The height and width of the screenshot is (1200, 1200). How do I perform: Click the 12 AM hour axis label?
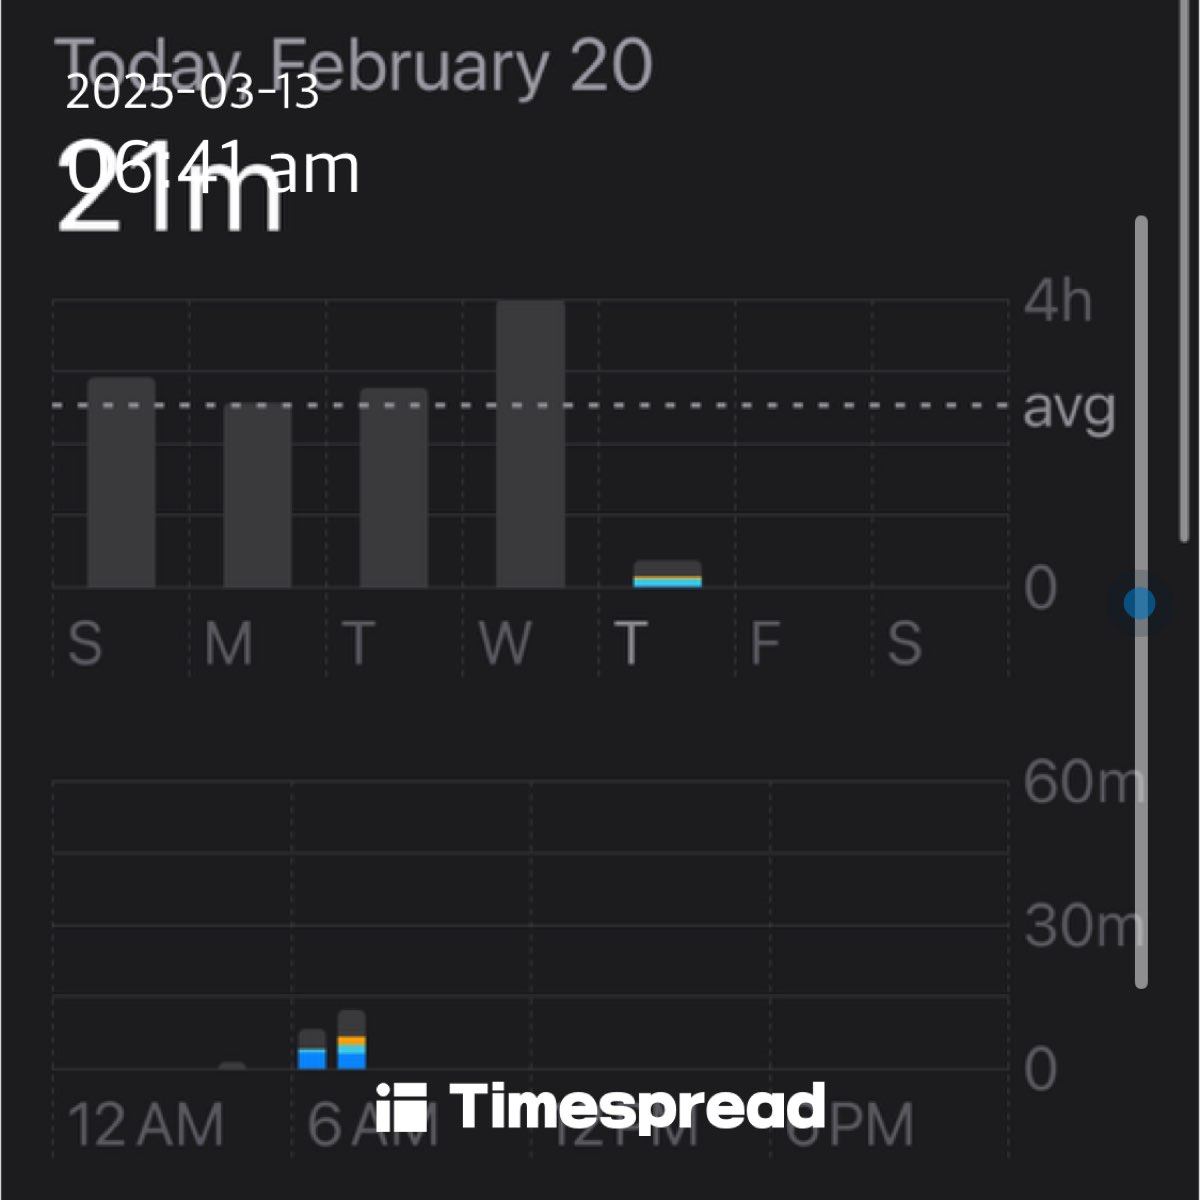tap(146, 1125)
